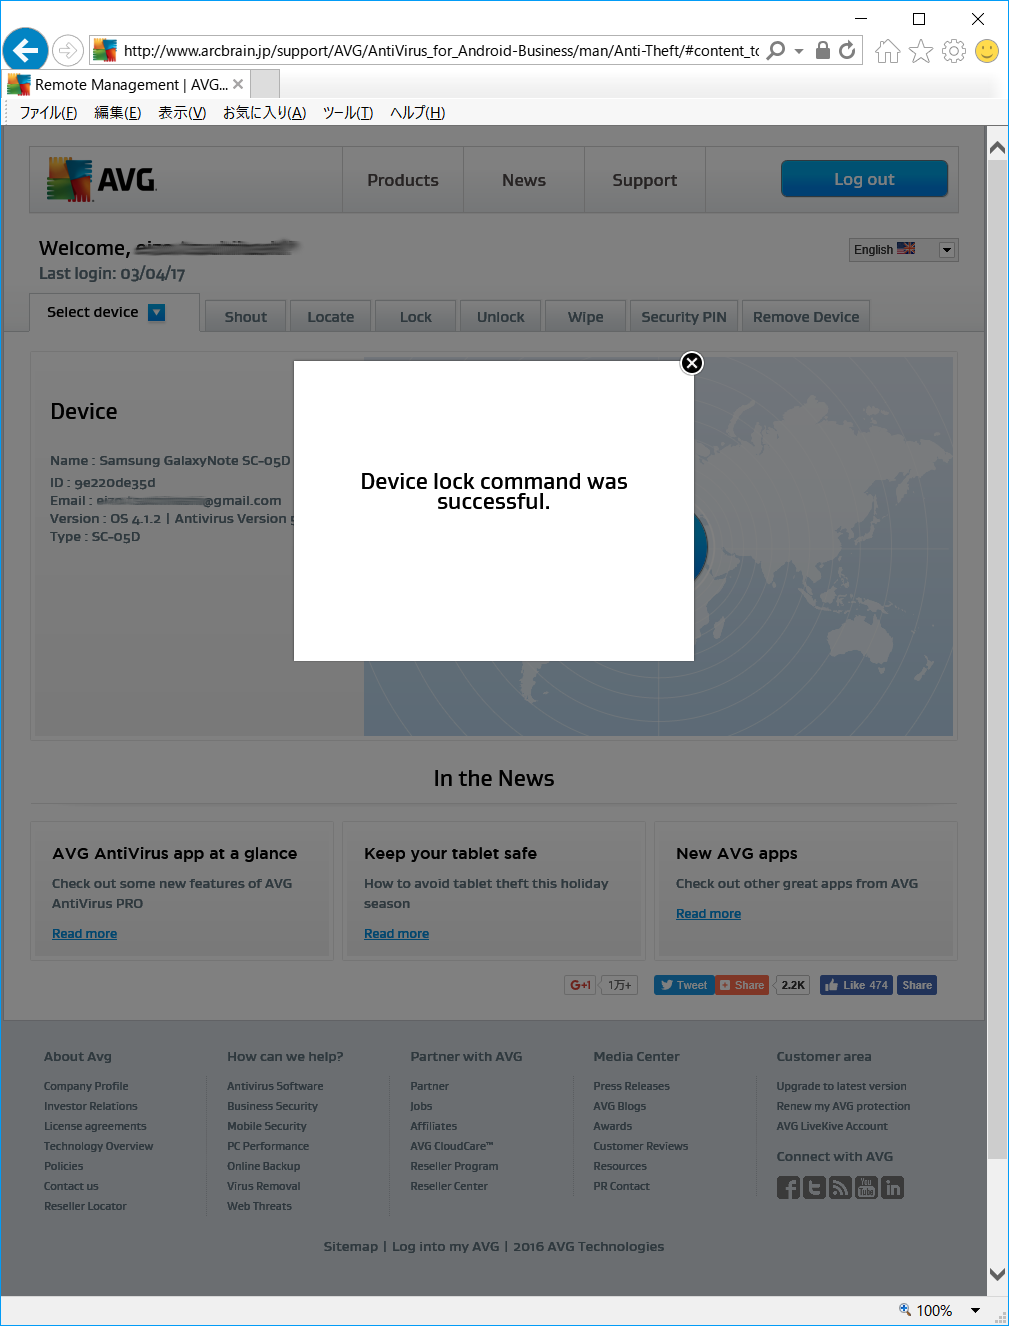1009x1326 pixels.
Task: Click the vertical scrollbar thumb
Action: [x=997, y=660]
